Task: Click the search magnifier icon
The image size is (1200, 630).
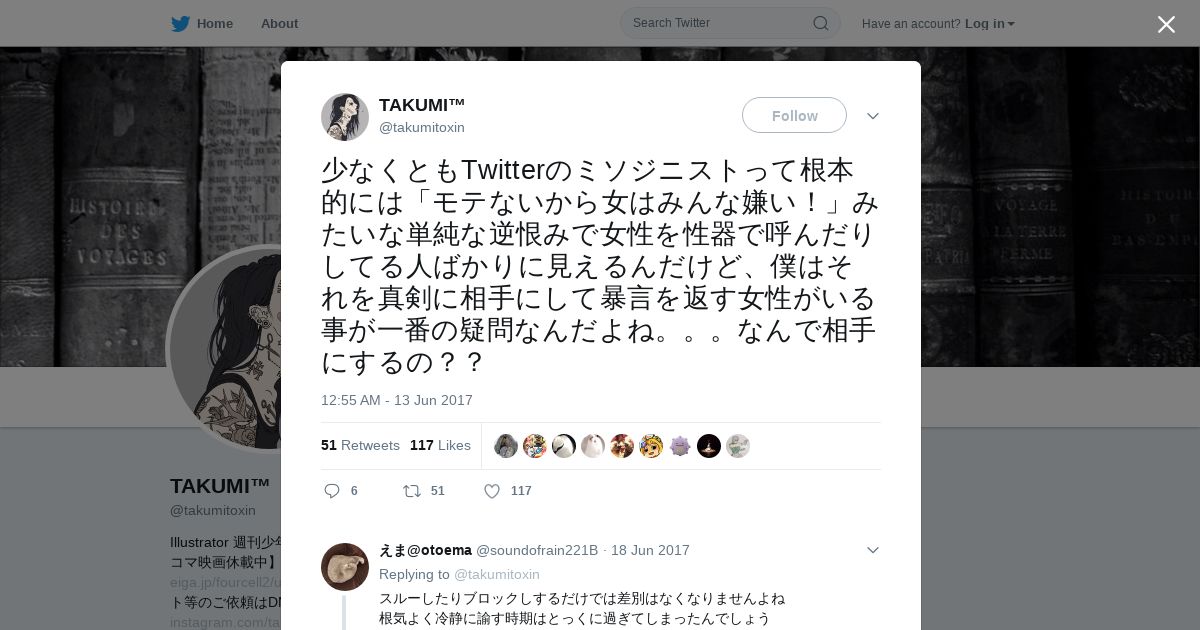Action: coord(820,23)
